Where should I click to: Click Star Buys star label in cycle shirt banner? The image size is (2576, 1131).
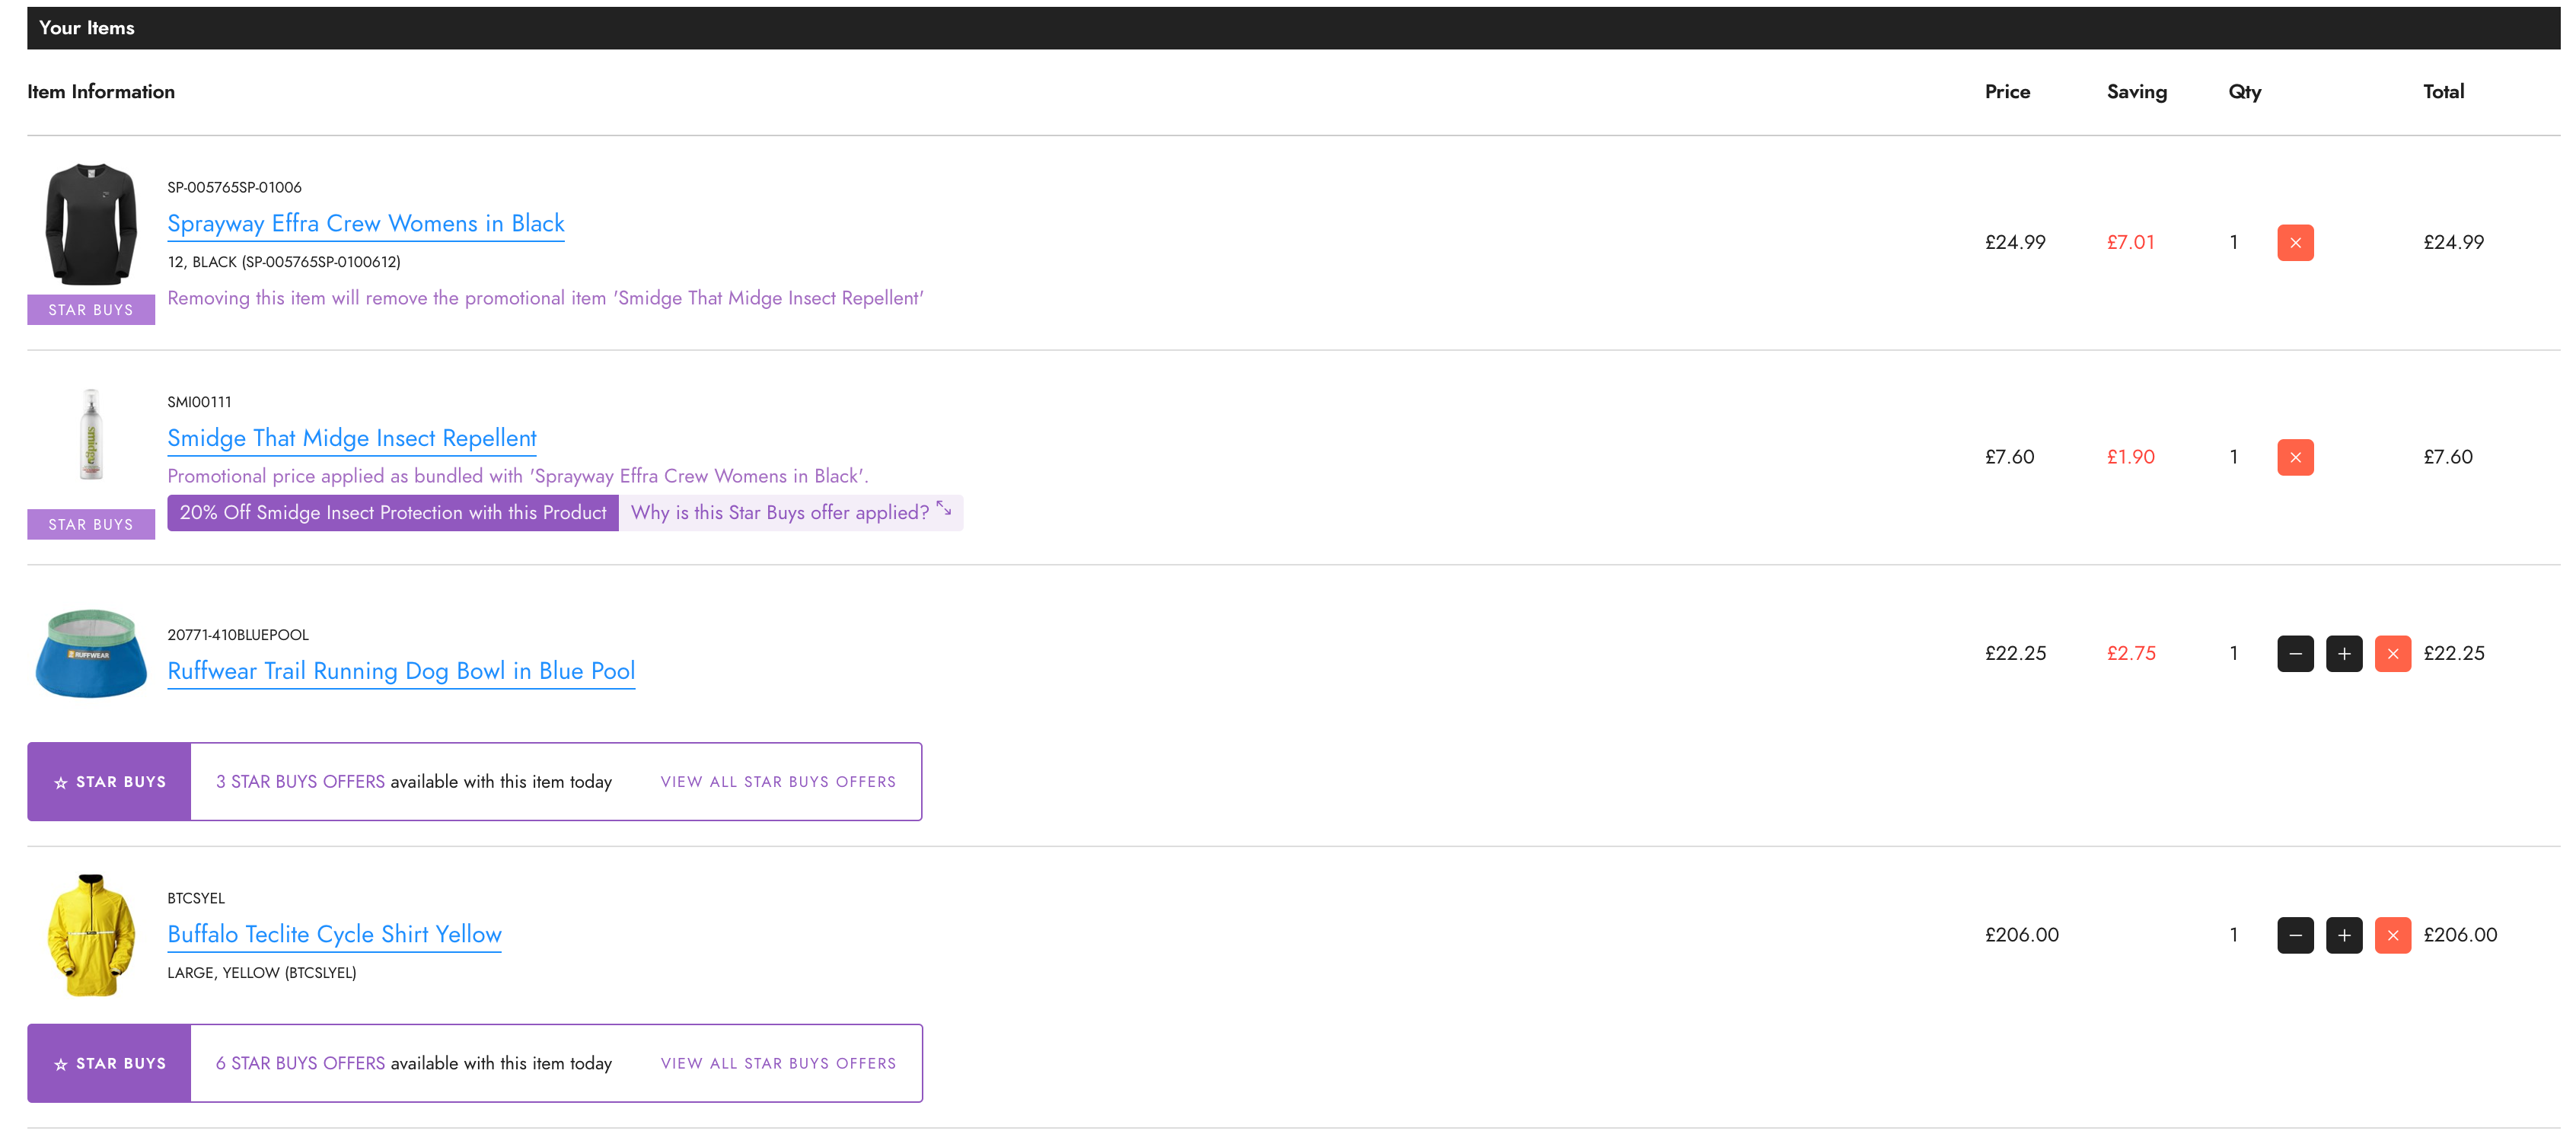pos(109,1063)
